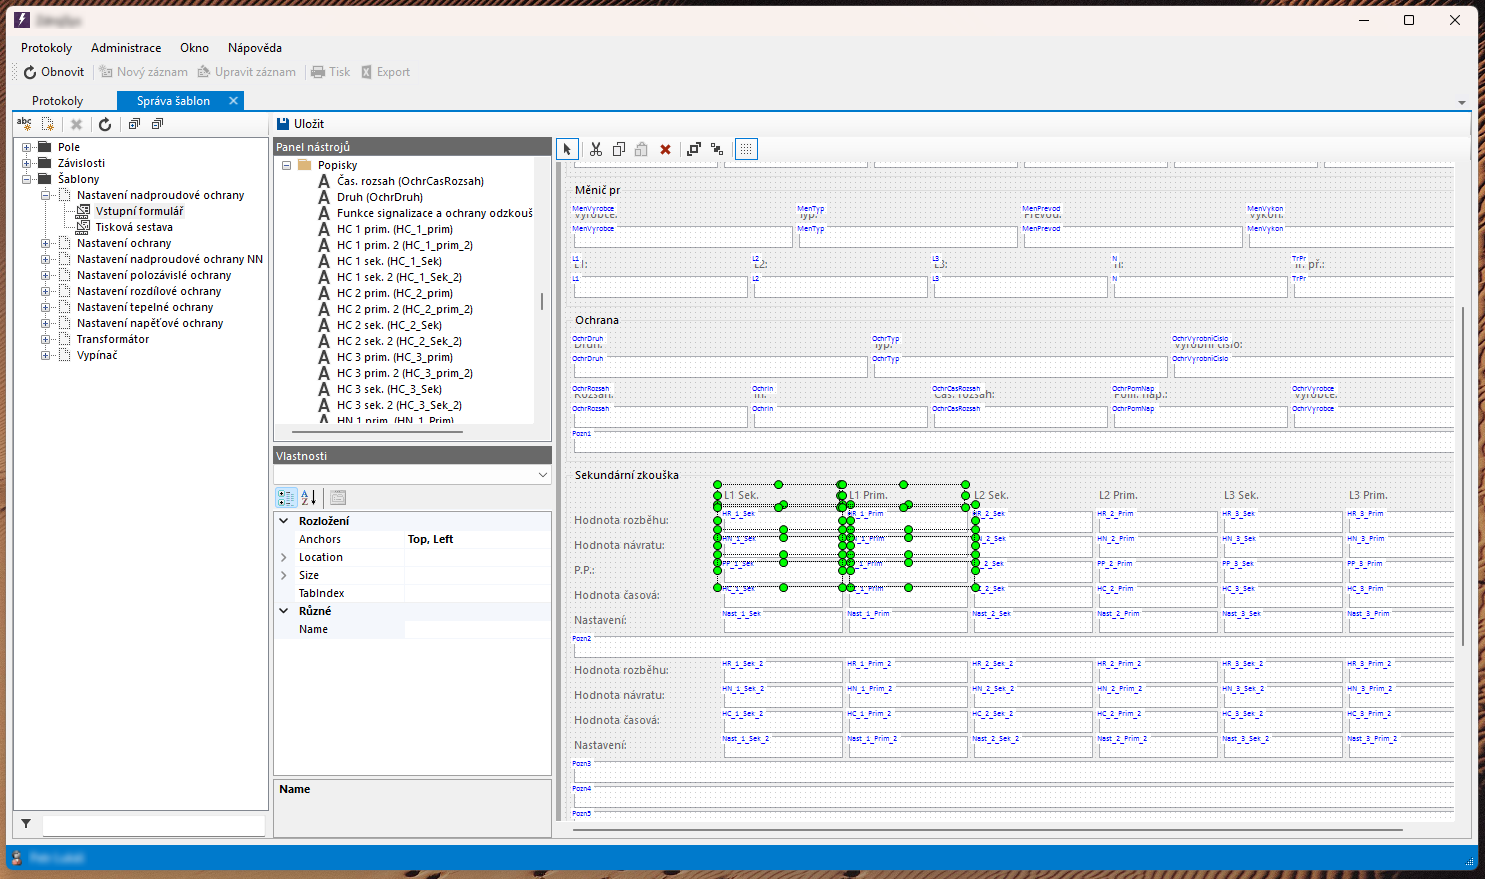Click the bring-to-front icon in designer toolbar
This screenshot has height=879, width=1485.
pos(694,149)
